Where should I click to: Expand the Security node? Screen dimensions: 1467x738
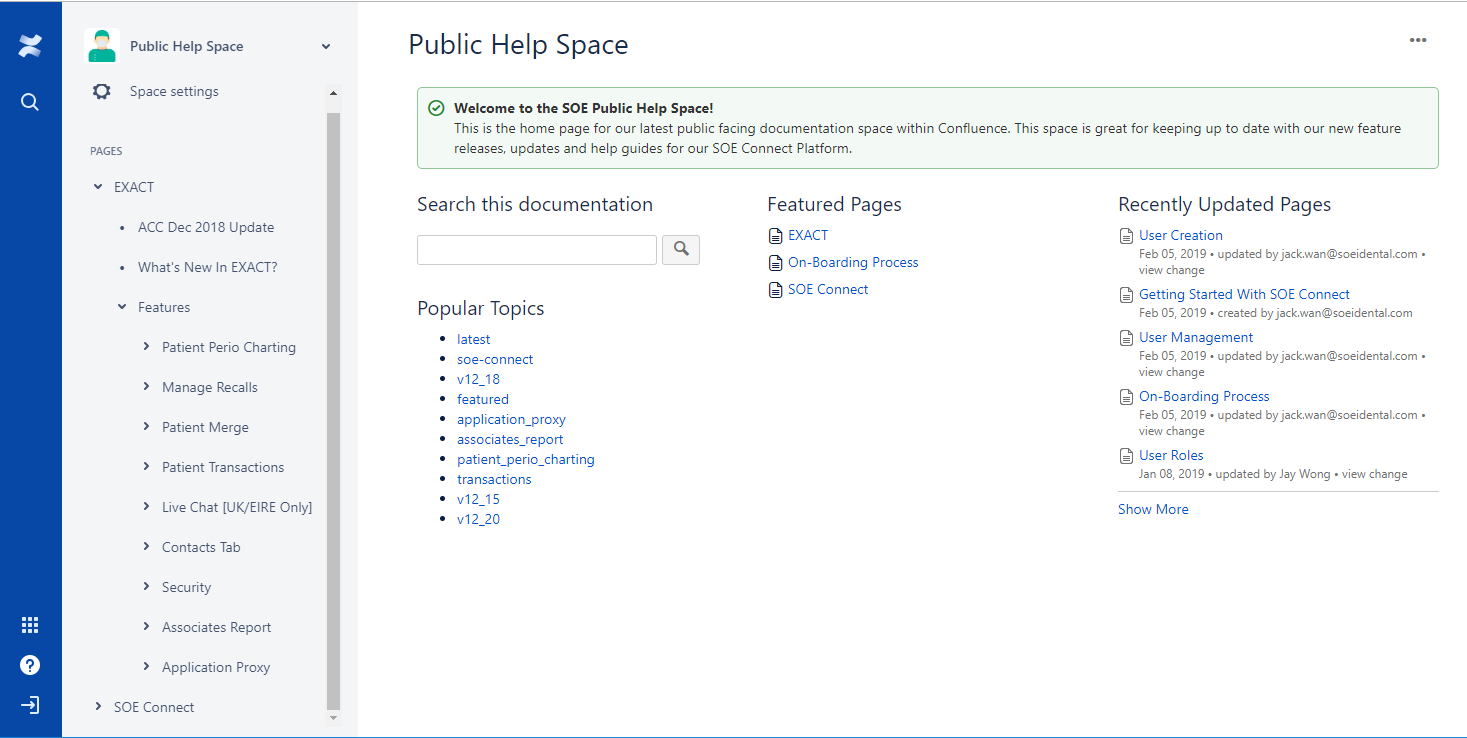(146, 587)
